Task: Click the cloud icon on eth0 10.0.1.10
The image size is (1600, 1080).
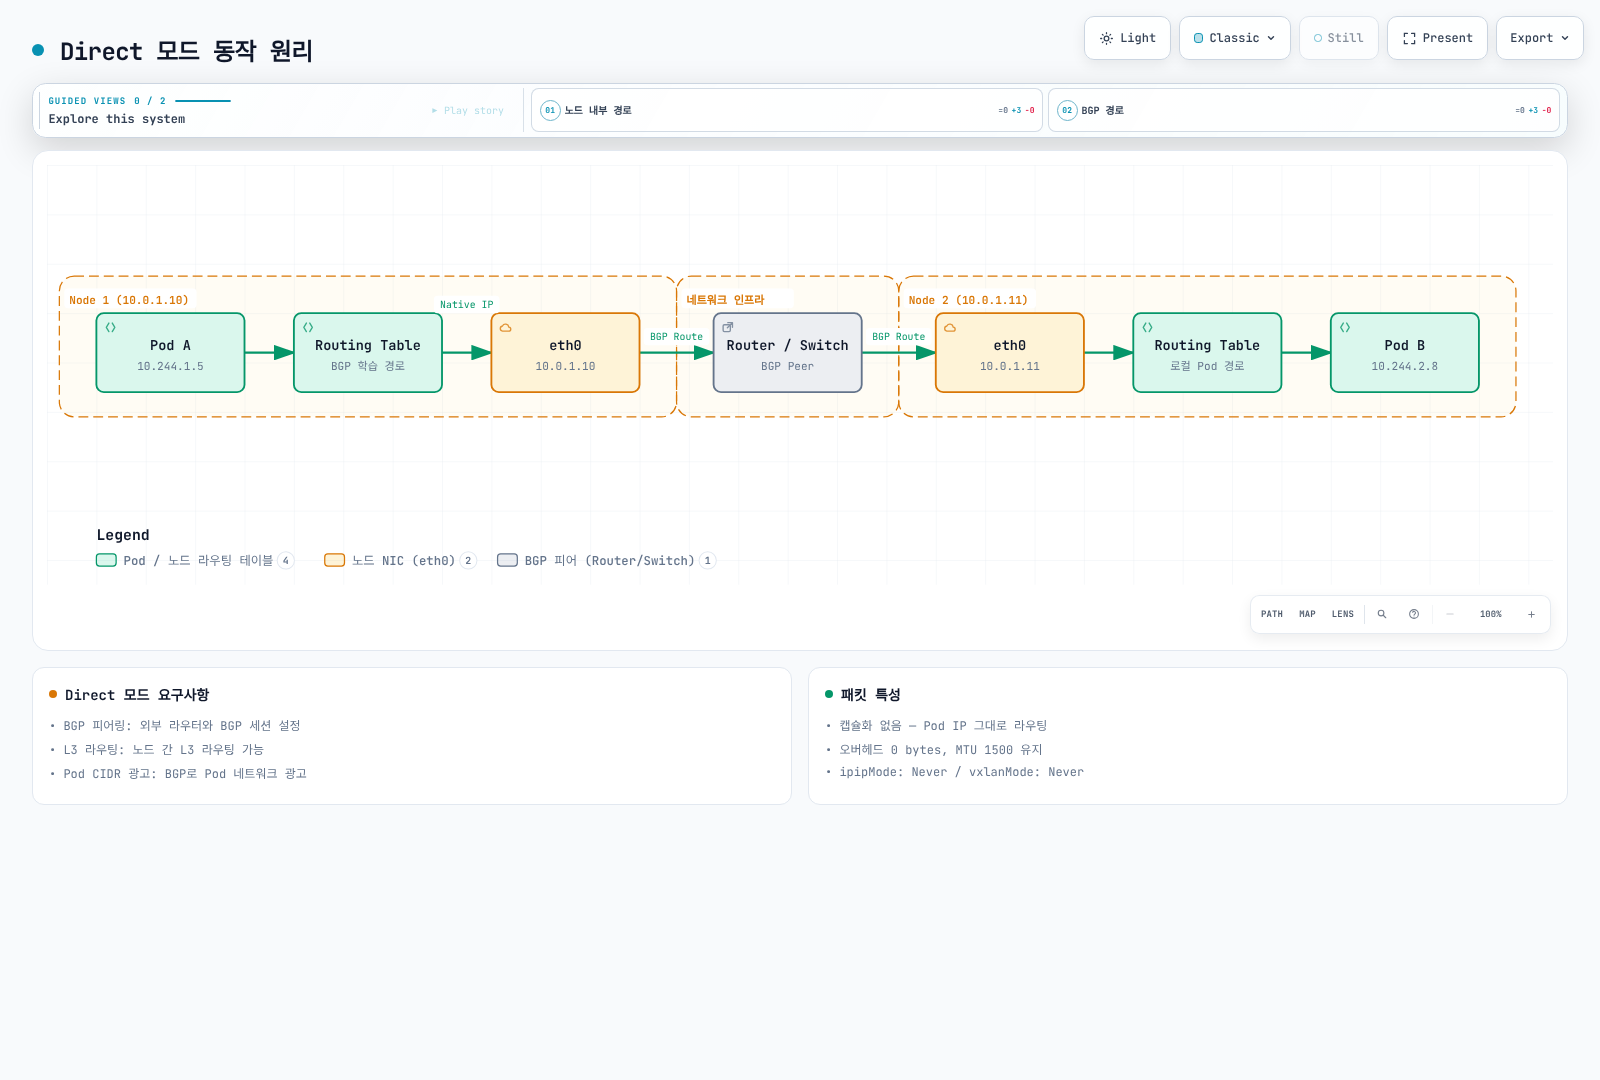Action: pos(506,327)
